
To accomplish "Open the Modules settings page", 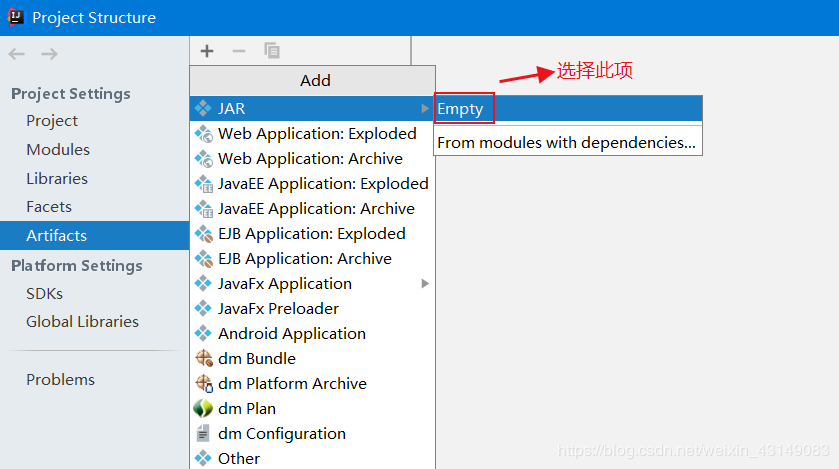I will pyautogui.click(x=58, y=149).
